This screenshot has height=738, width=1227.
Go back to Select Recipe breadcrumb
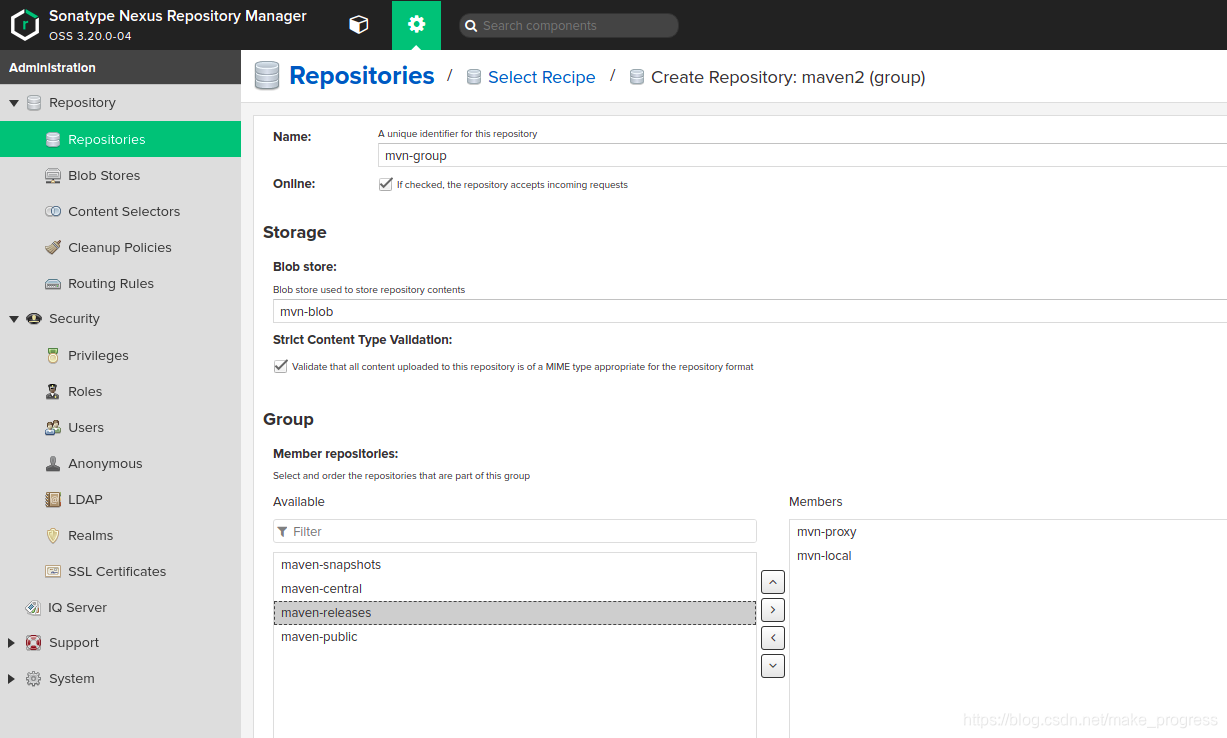pyautogui.click(x=542, y=77)
